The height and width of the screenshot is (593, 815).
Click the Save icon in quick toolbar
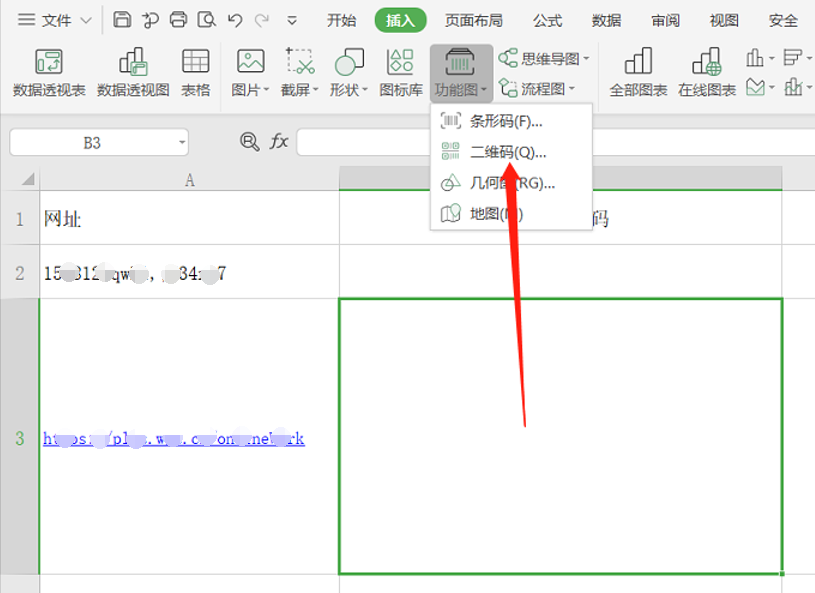pyautogui.click(x=122, y=20)
